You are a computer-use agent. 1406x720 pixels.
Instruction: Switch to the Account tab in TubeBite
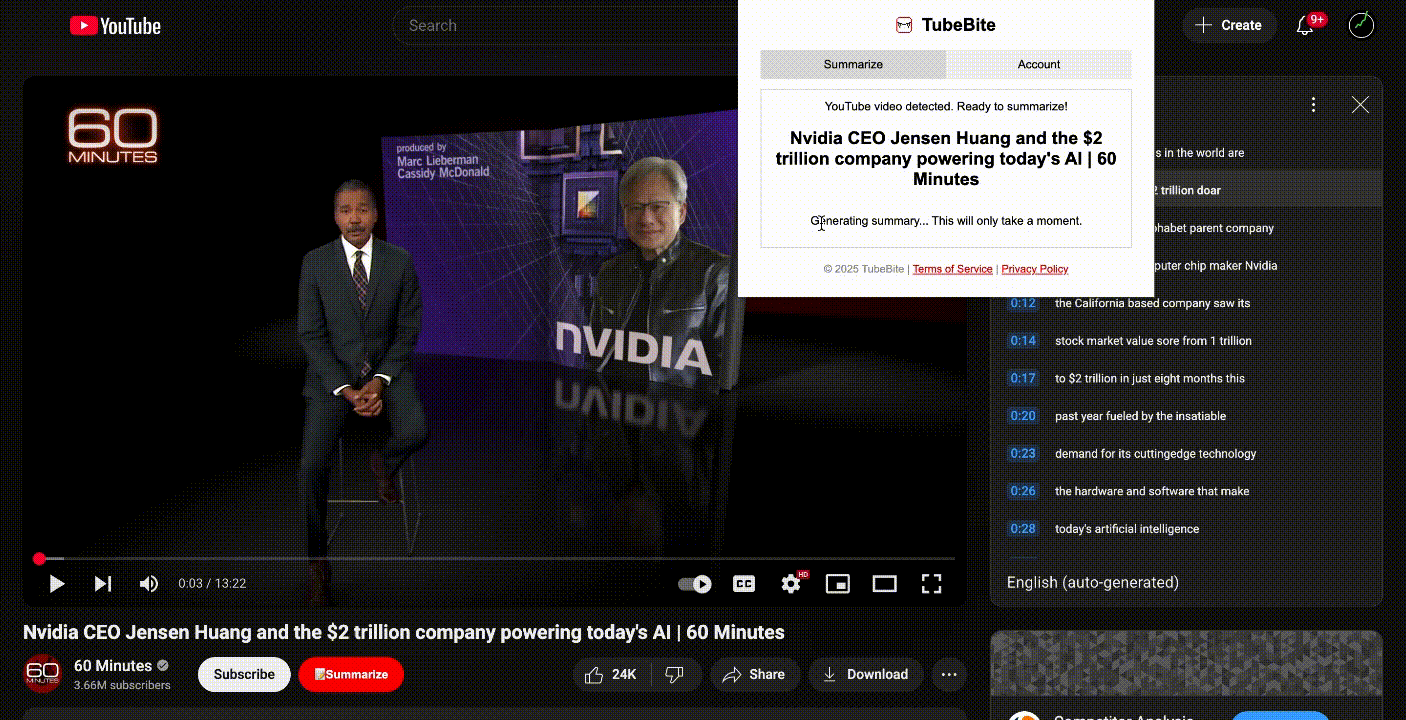pyautogui.click(x=1038, y=64)
